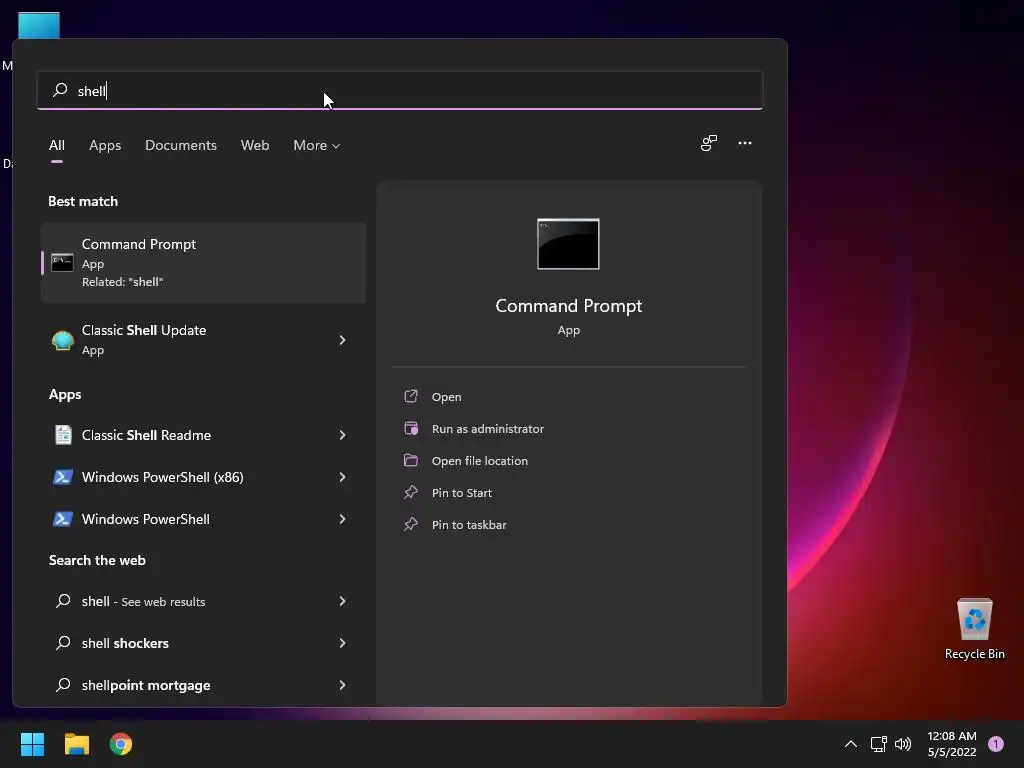Image resolution: width=1024 pixels, height=768 pixels.
Task: Click the large Command Prompt preview icon
Action: click(568, 244)
